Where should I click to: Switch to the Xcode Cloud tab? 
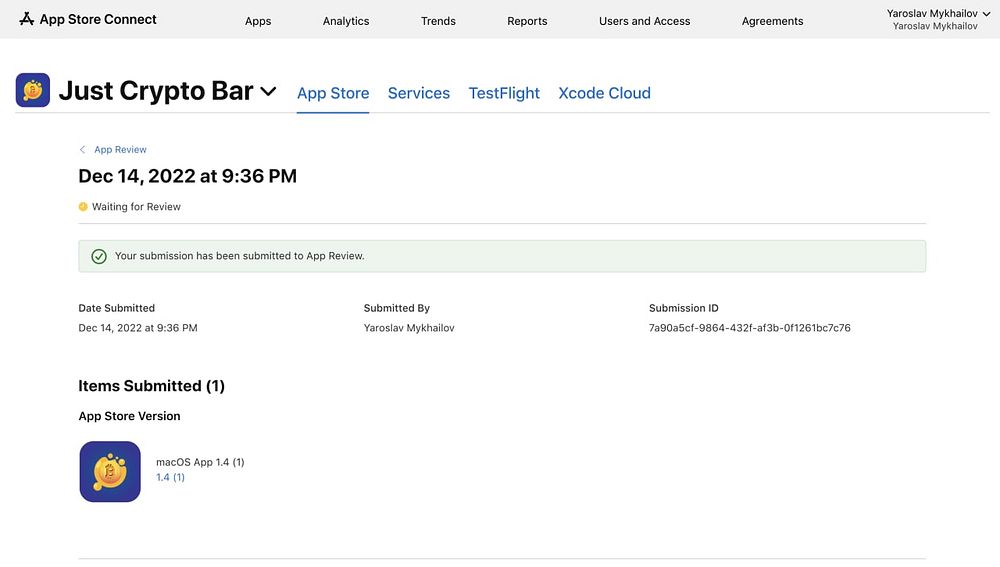tap(605, 93)
